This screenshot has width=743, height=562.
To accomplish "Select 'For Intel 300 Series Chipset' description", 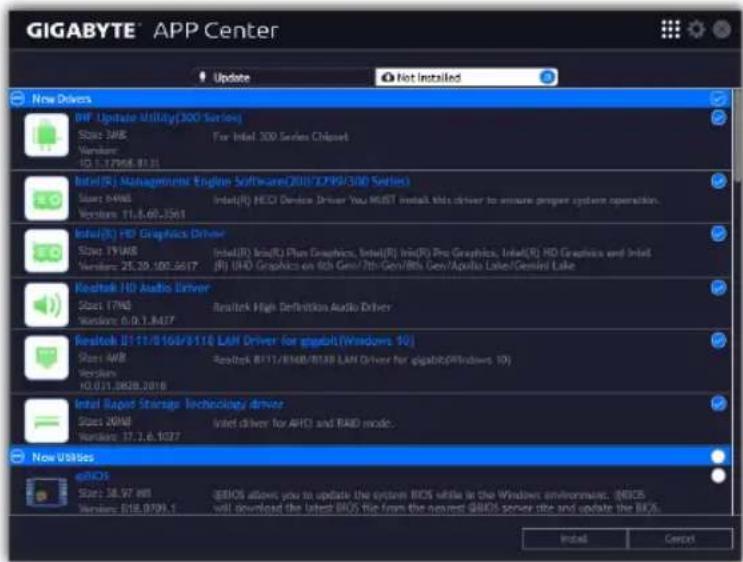I will coord(281,136).
